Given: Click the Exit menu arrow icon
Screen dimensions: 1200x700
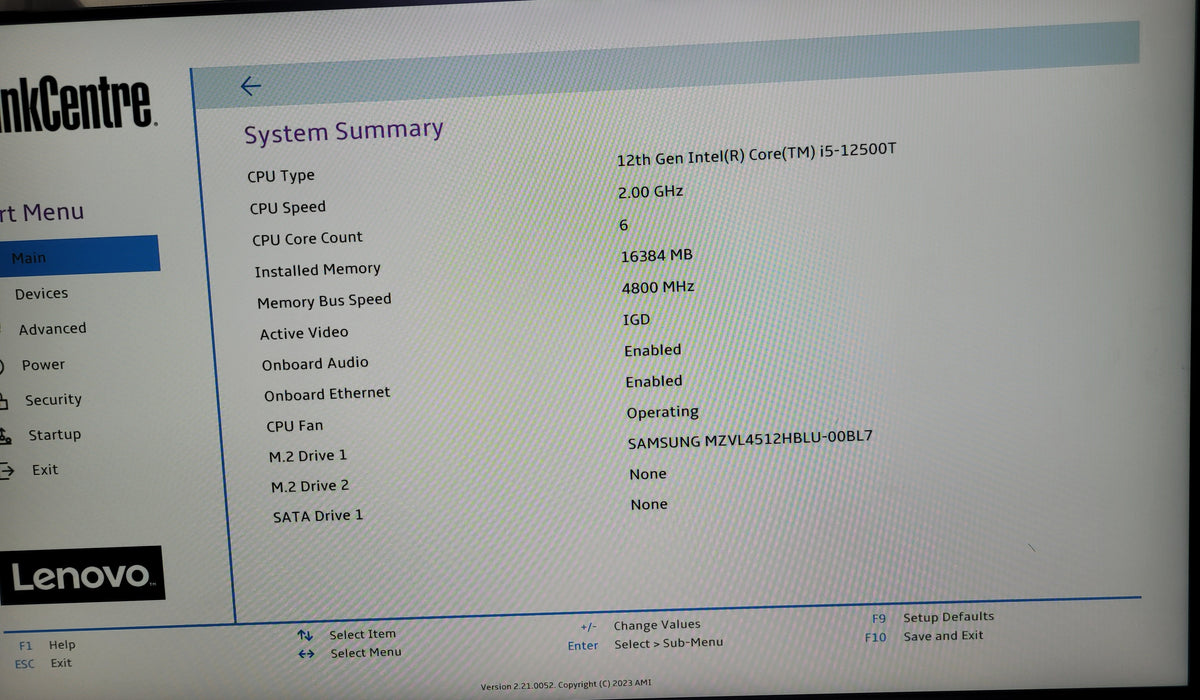Looking at the screenshot, I should [x=6, y=470].
